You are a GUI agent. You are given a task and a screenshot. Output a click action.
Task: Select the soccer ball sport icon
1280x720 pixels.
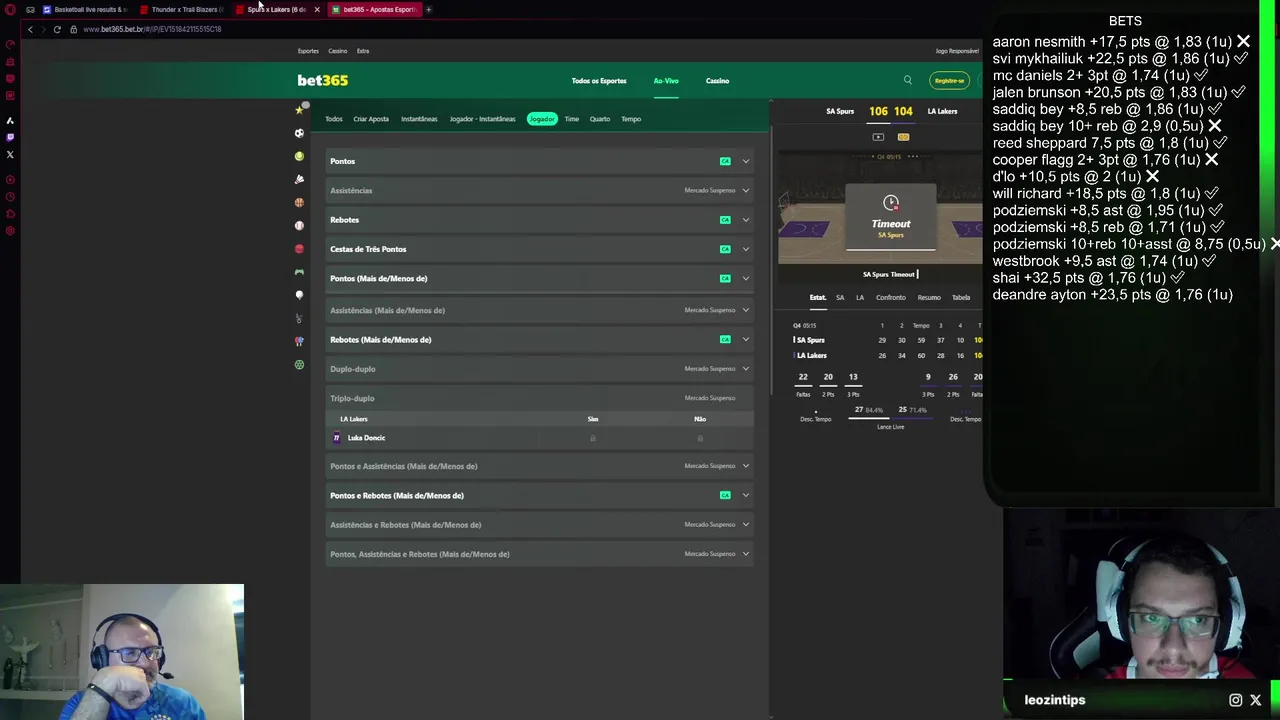pyautogui.click(x=299, y=133)
